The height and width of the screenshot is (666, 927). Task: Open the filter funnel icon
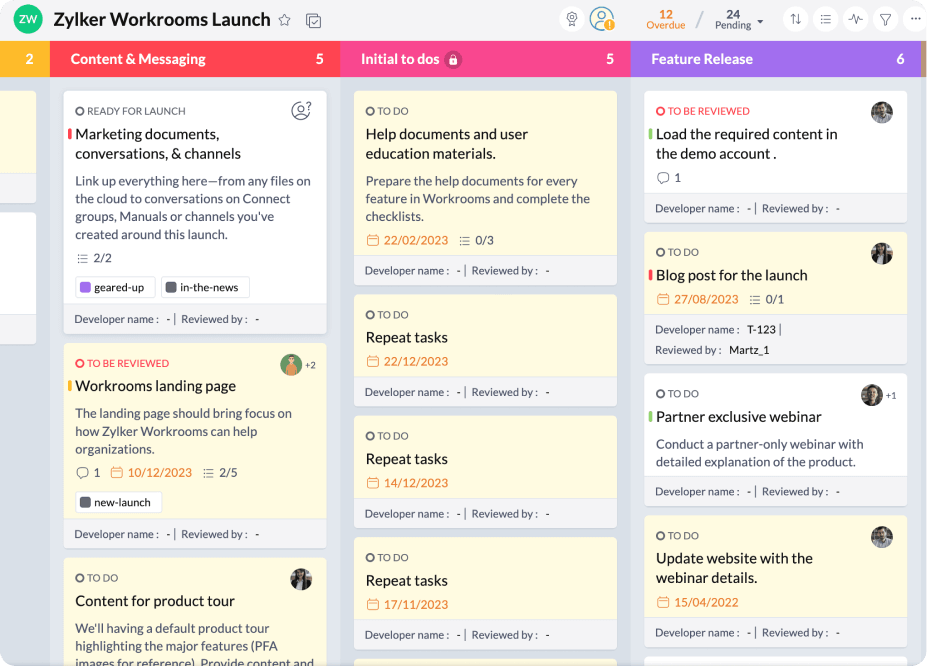pyautogui.click(x=886, y=20)
